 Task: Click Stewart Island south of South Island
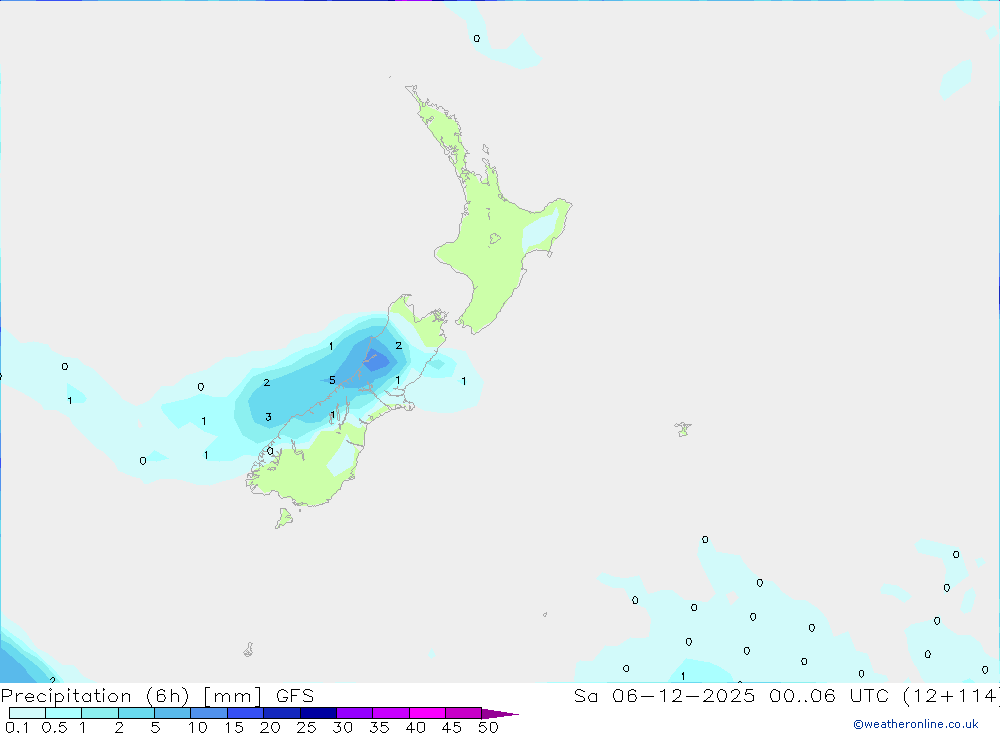284,518
